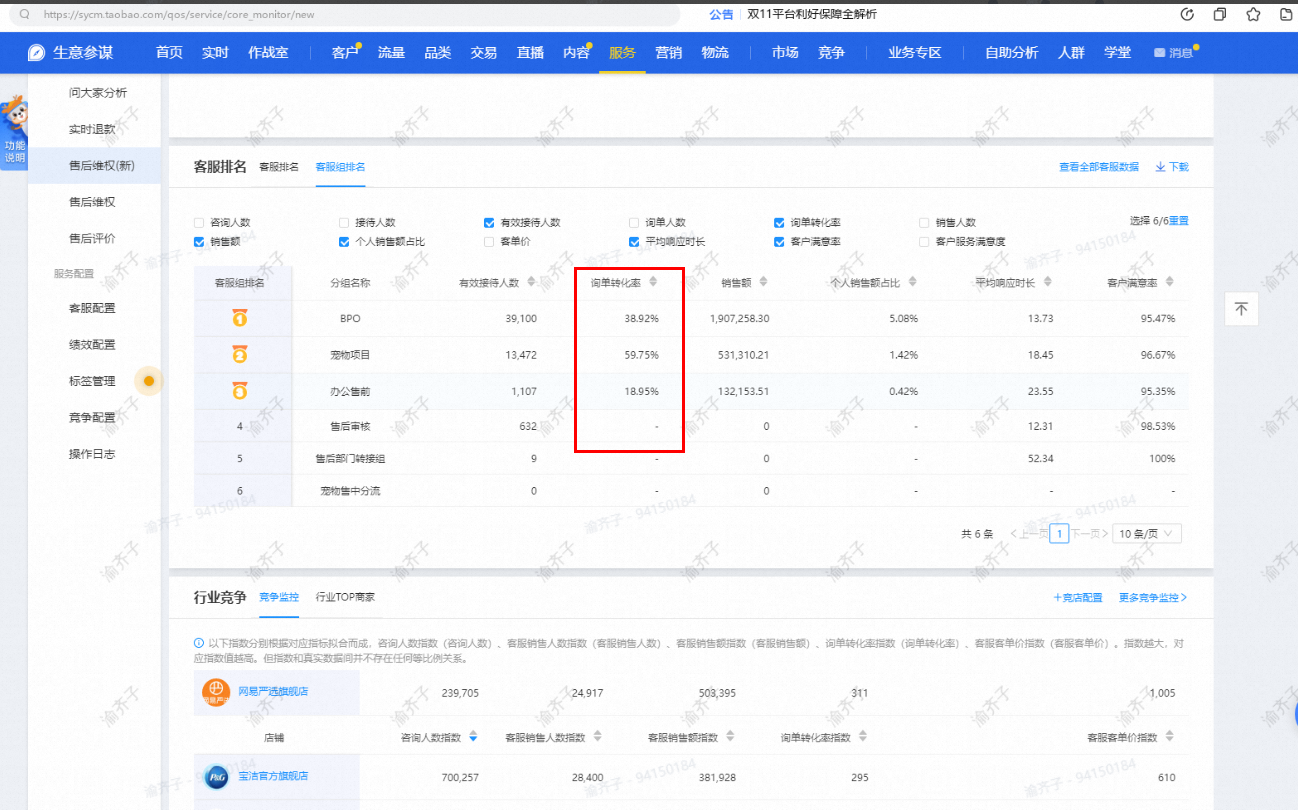Uncheck the 有效接待人数 checkbox
Image resolution: width=1298 pixels, height=810 pixels.
489,223
